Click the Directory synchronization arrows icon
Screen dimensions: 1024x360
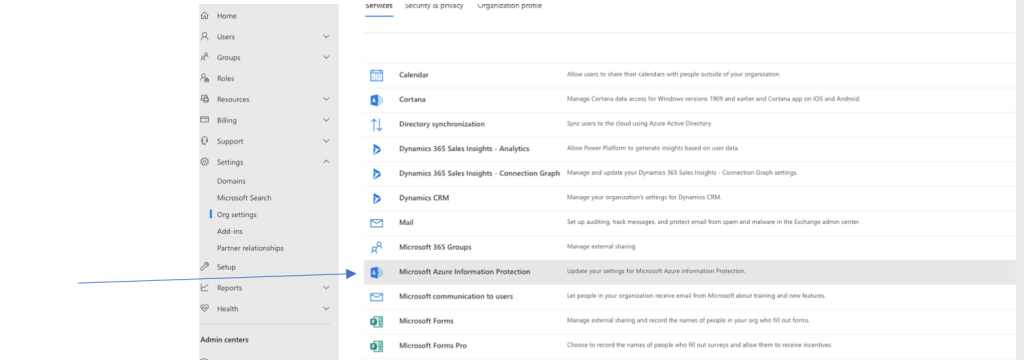pos(376,124)
